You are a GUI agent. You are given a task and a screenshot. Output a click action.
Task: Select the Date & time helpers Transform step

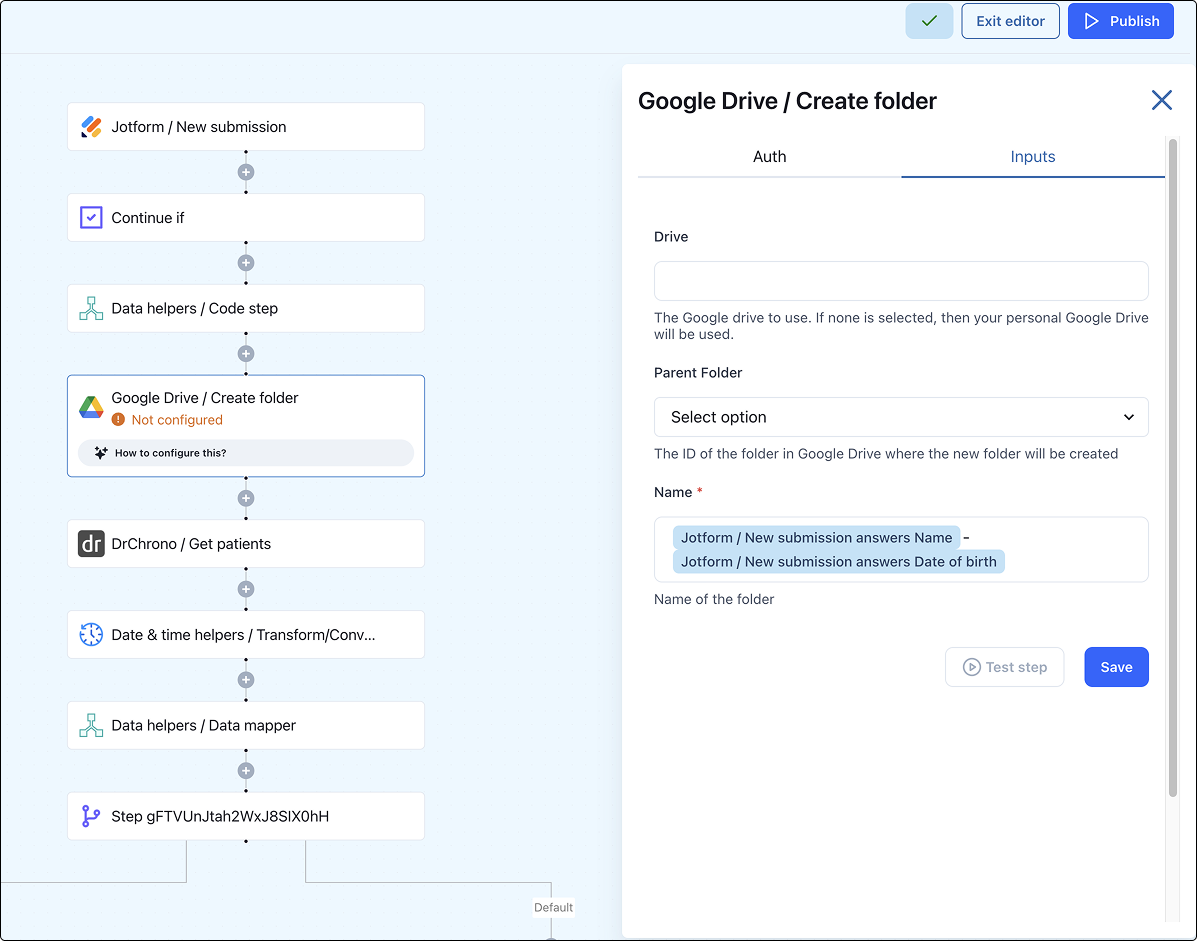[x=246, y=634]
